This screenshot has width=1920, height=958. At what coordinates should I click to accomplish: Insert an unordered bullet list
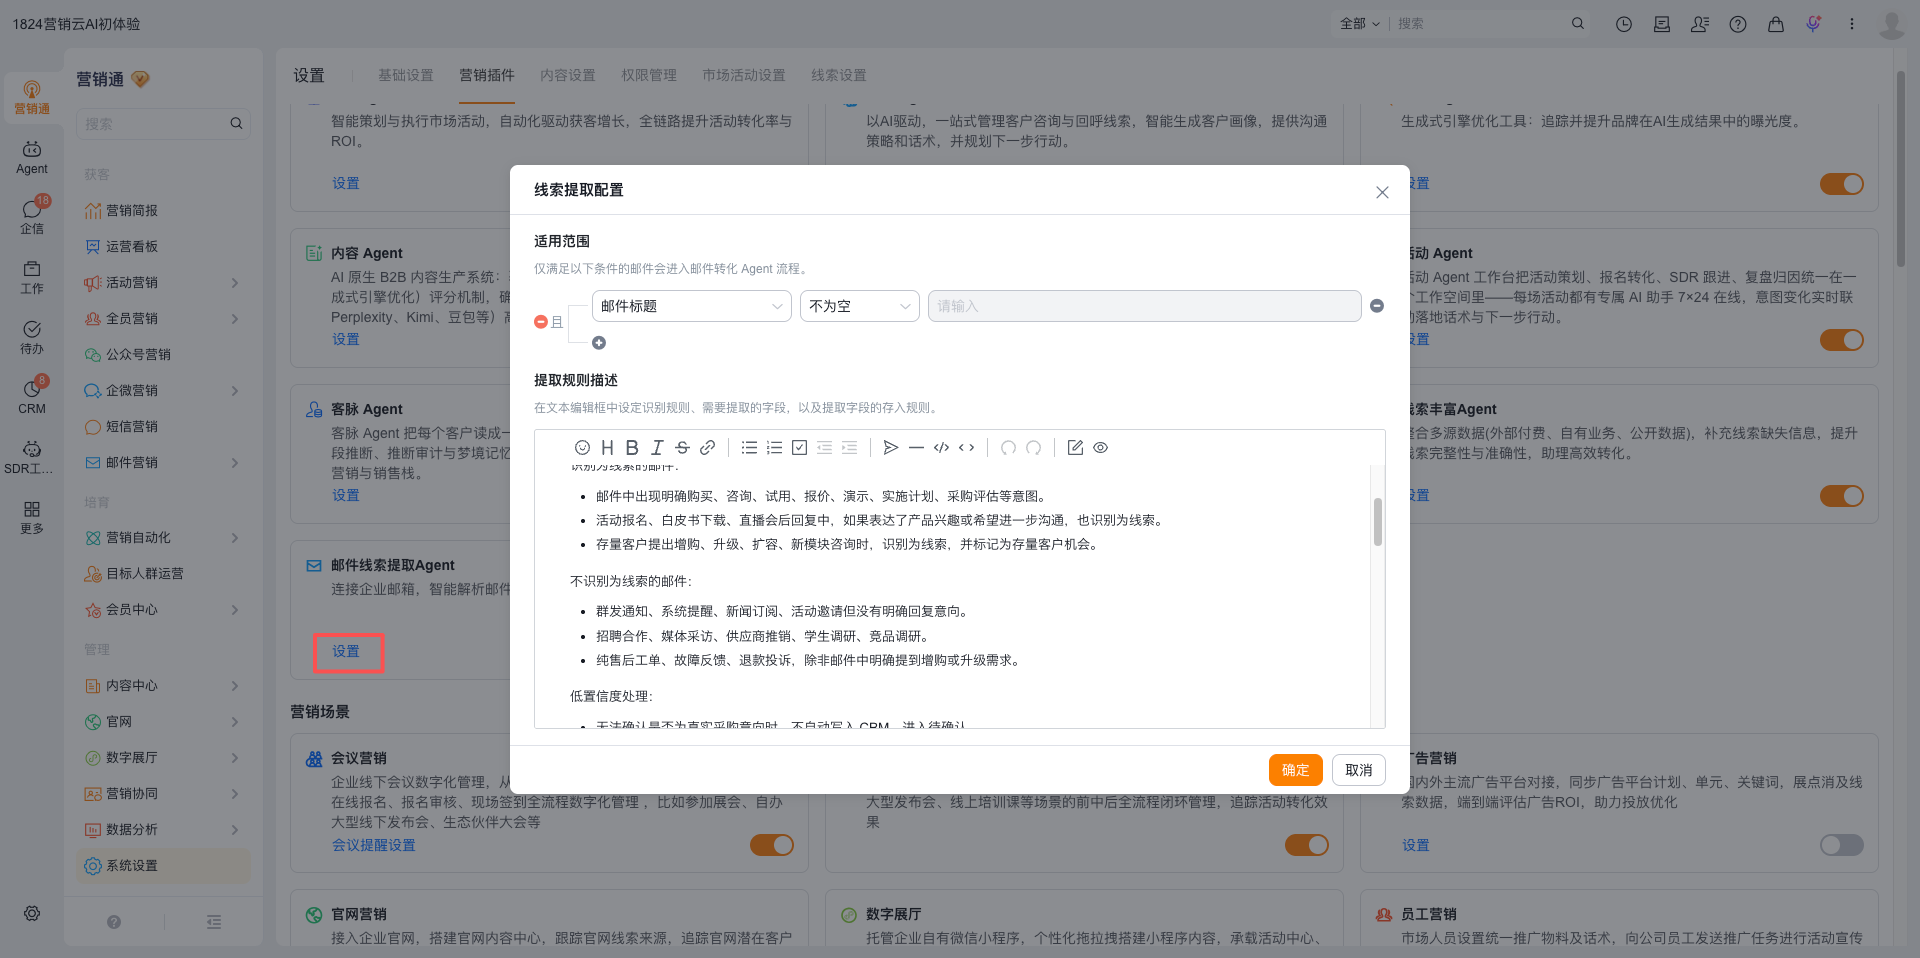tap(749, 448)
